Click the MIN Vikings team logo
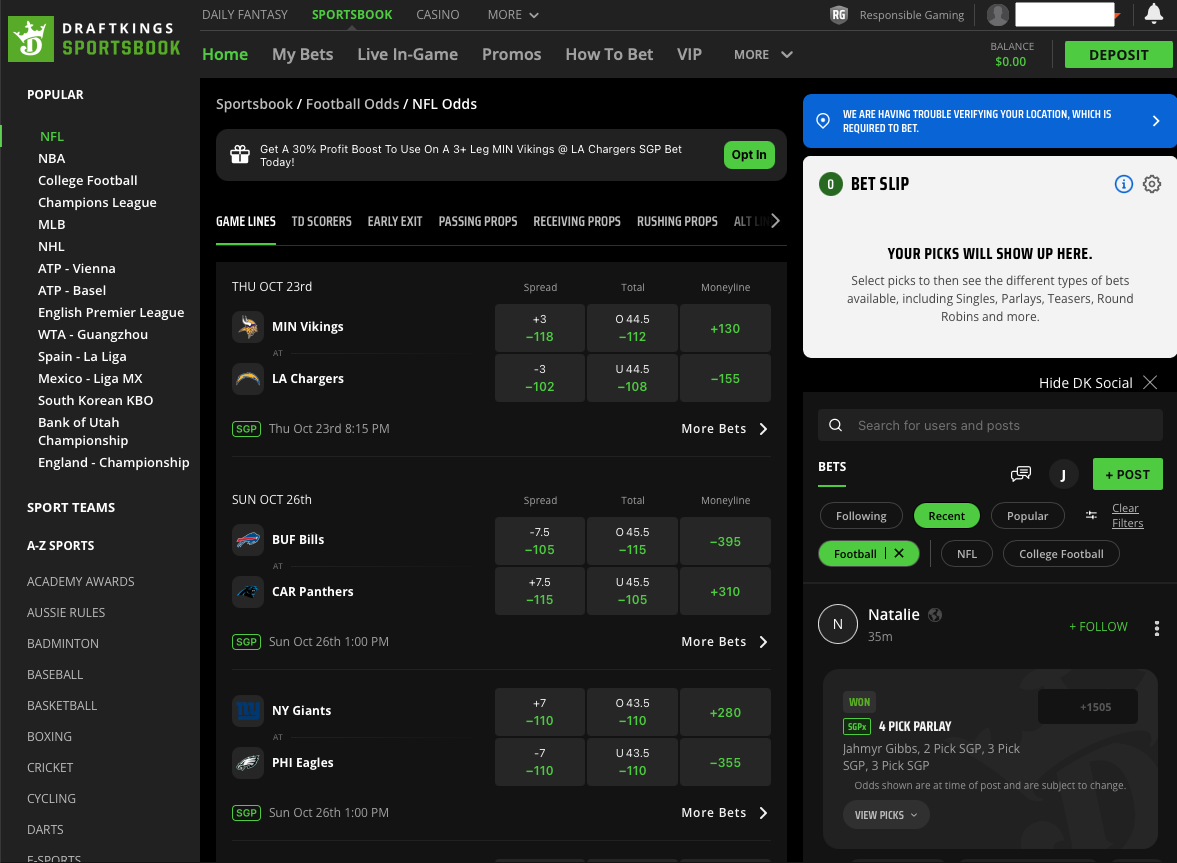Viewport: 1177px width, 863px height. 247,326
